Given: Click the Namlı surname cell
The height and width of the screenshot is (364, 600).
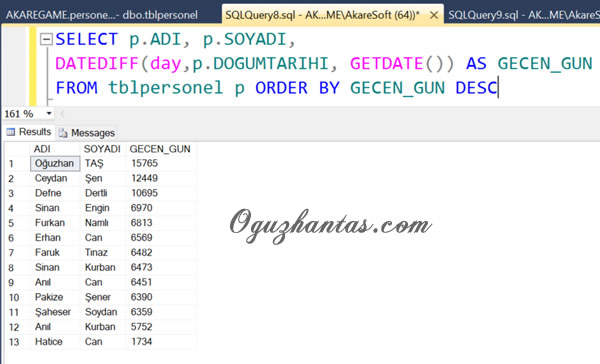Looking at the screenshot, I should pyautogui.click(x=103, y=223).
